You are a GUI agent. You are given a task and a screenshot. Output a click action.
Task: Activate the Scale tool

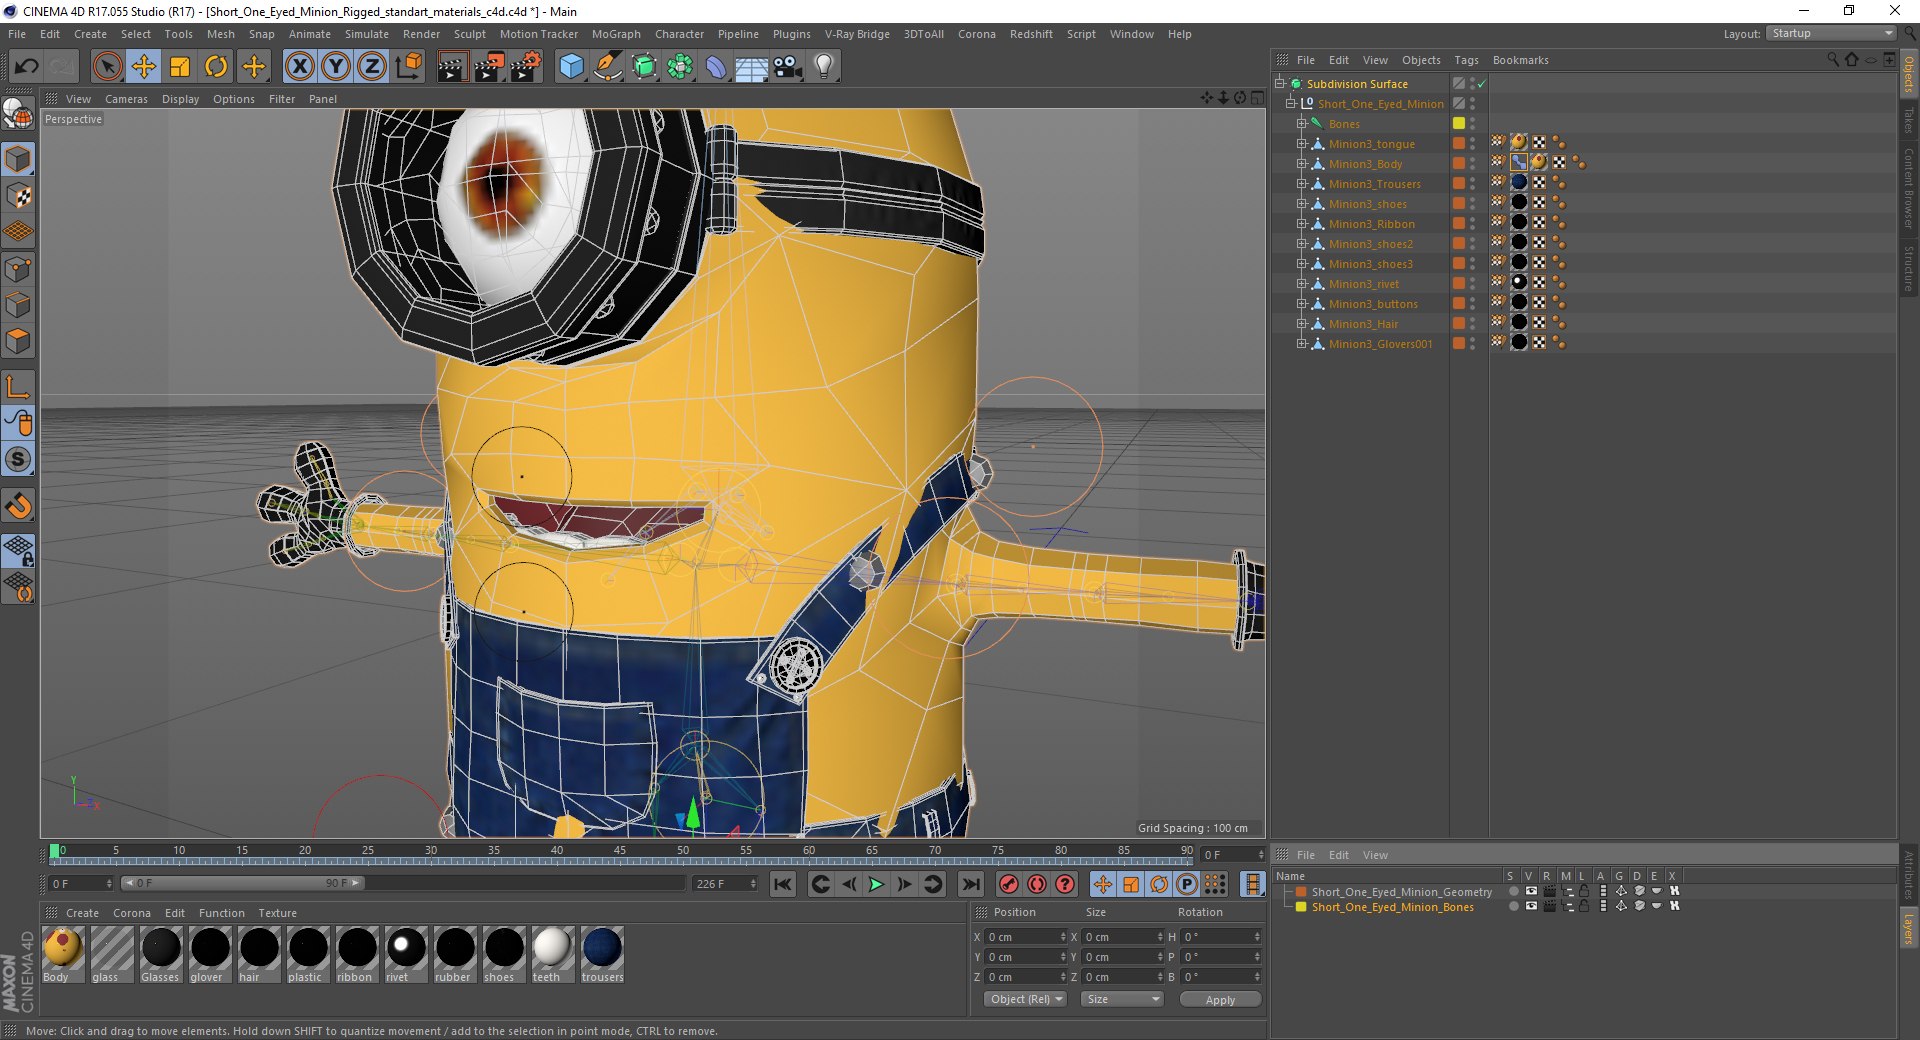click(x=180, y=67)
